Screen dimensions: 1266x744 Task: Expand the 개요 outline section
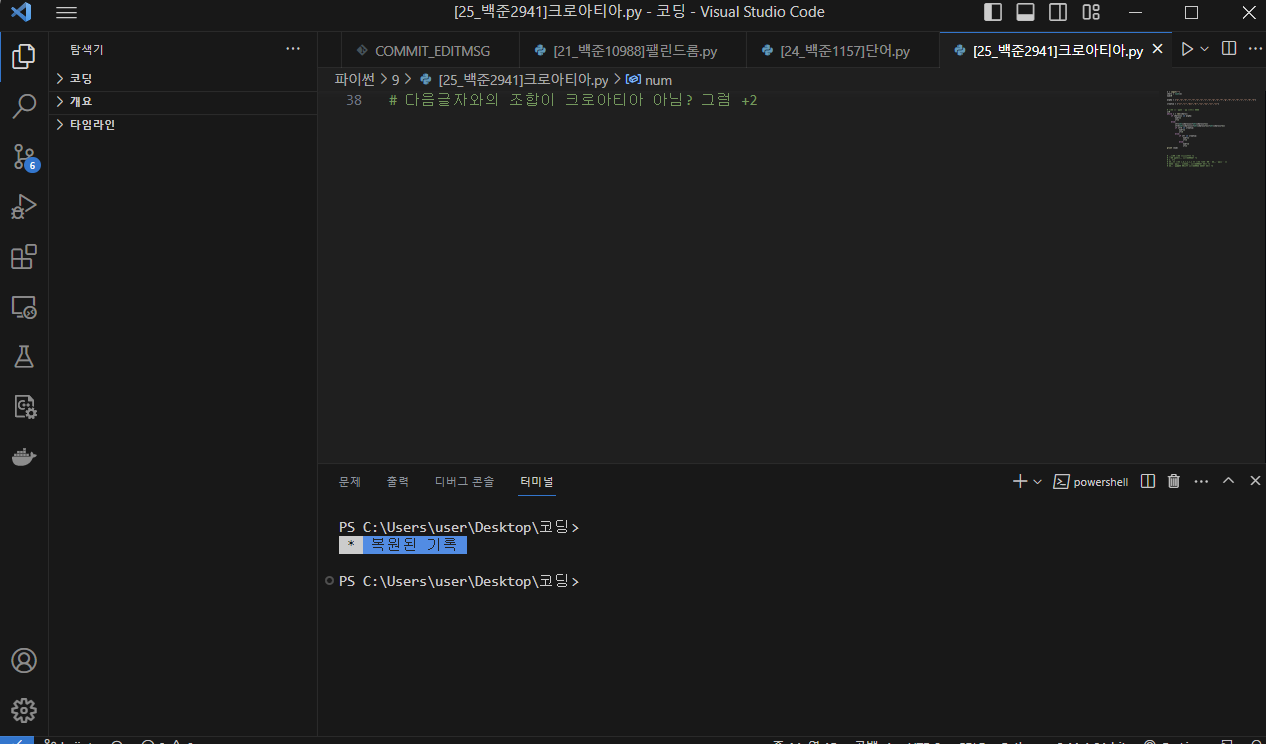point(183,101)
